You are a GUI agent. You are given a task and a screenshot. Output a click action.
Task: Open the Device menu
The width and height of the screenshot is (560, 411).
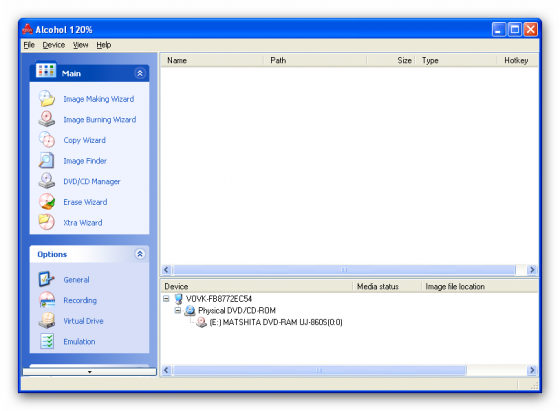54,45
